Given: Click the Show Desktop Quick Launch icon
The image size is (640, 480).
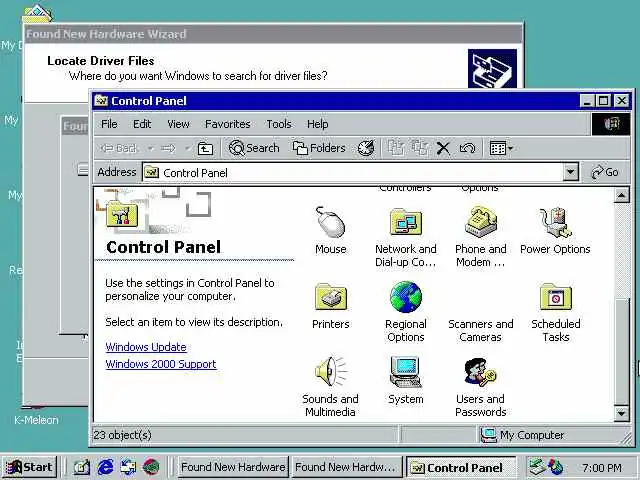Looking at the screenshot, I should coord(81,467).
